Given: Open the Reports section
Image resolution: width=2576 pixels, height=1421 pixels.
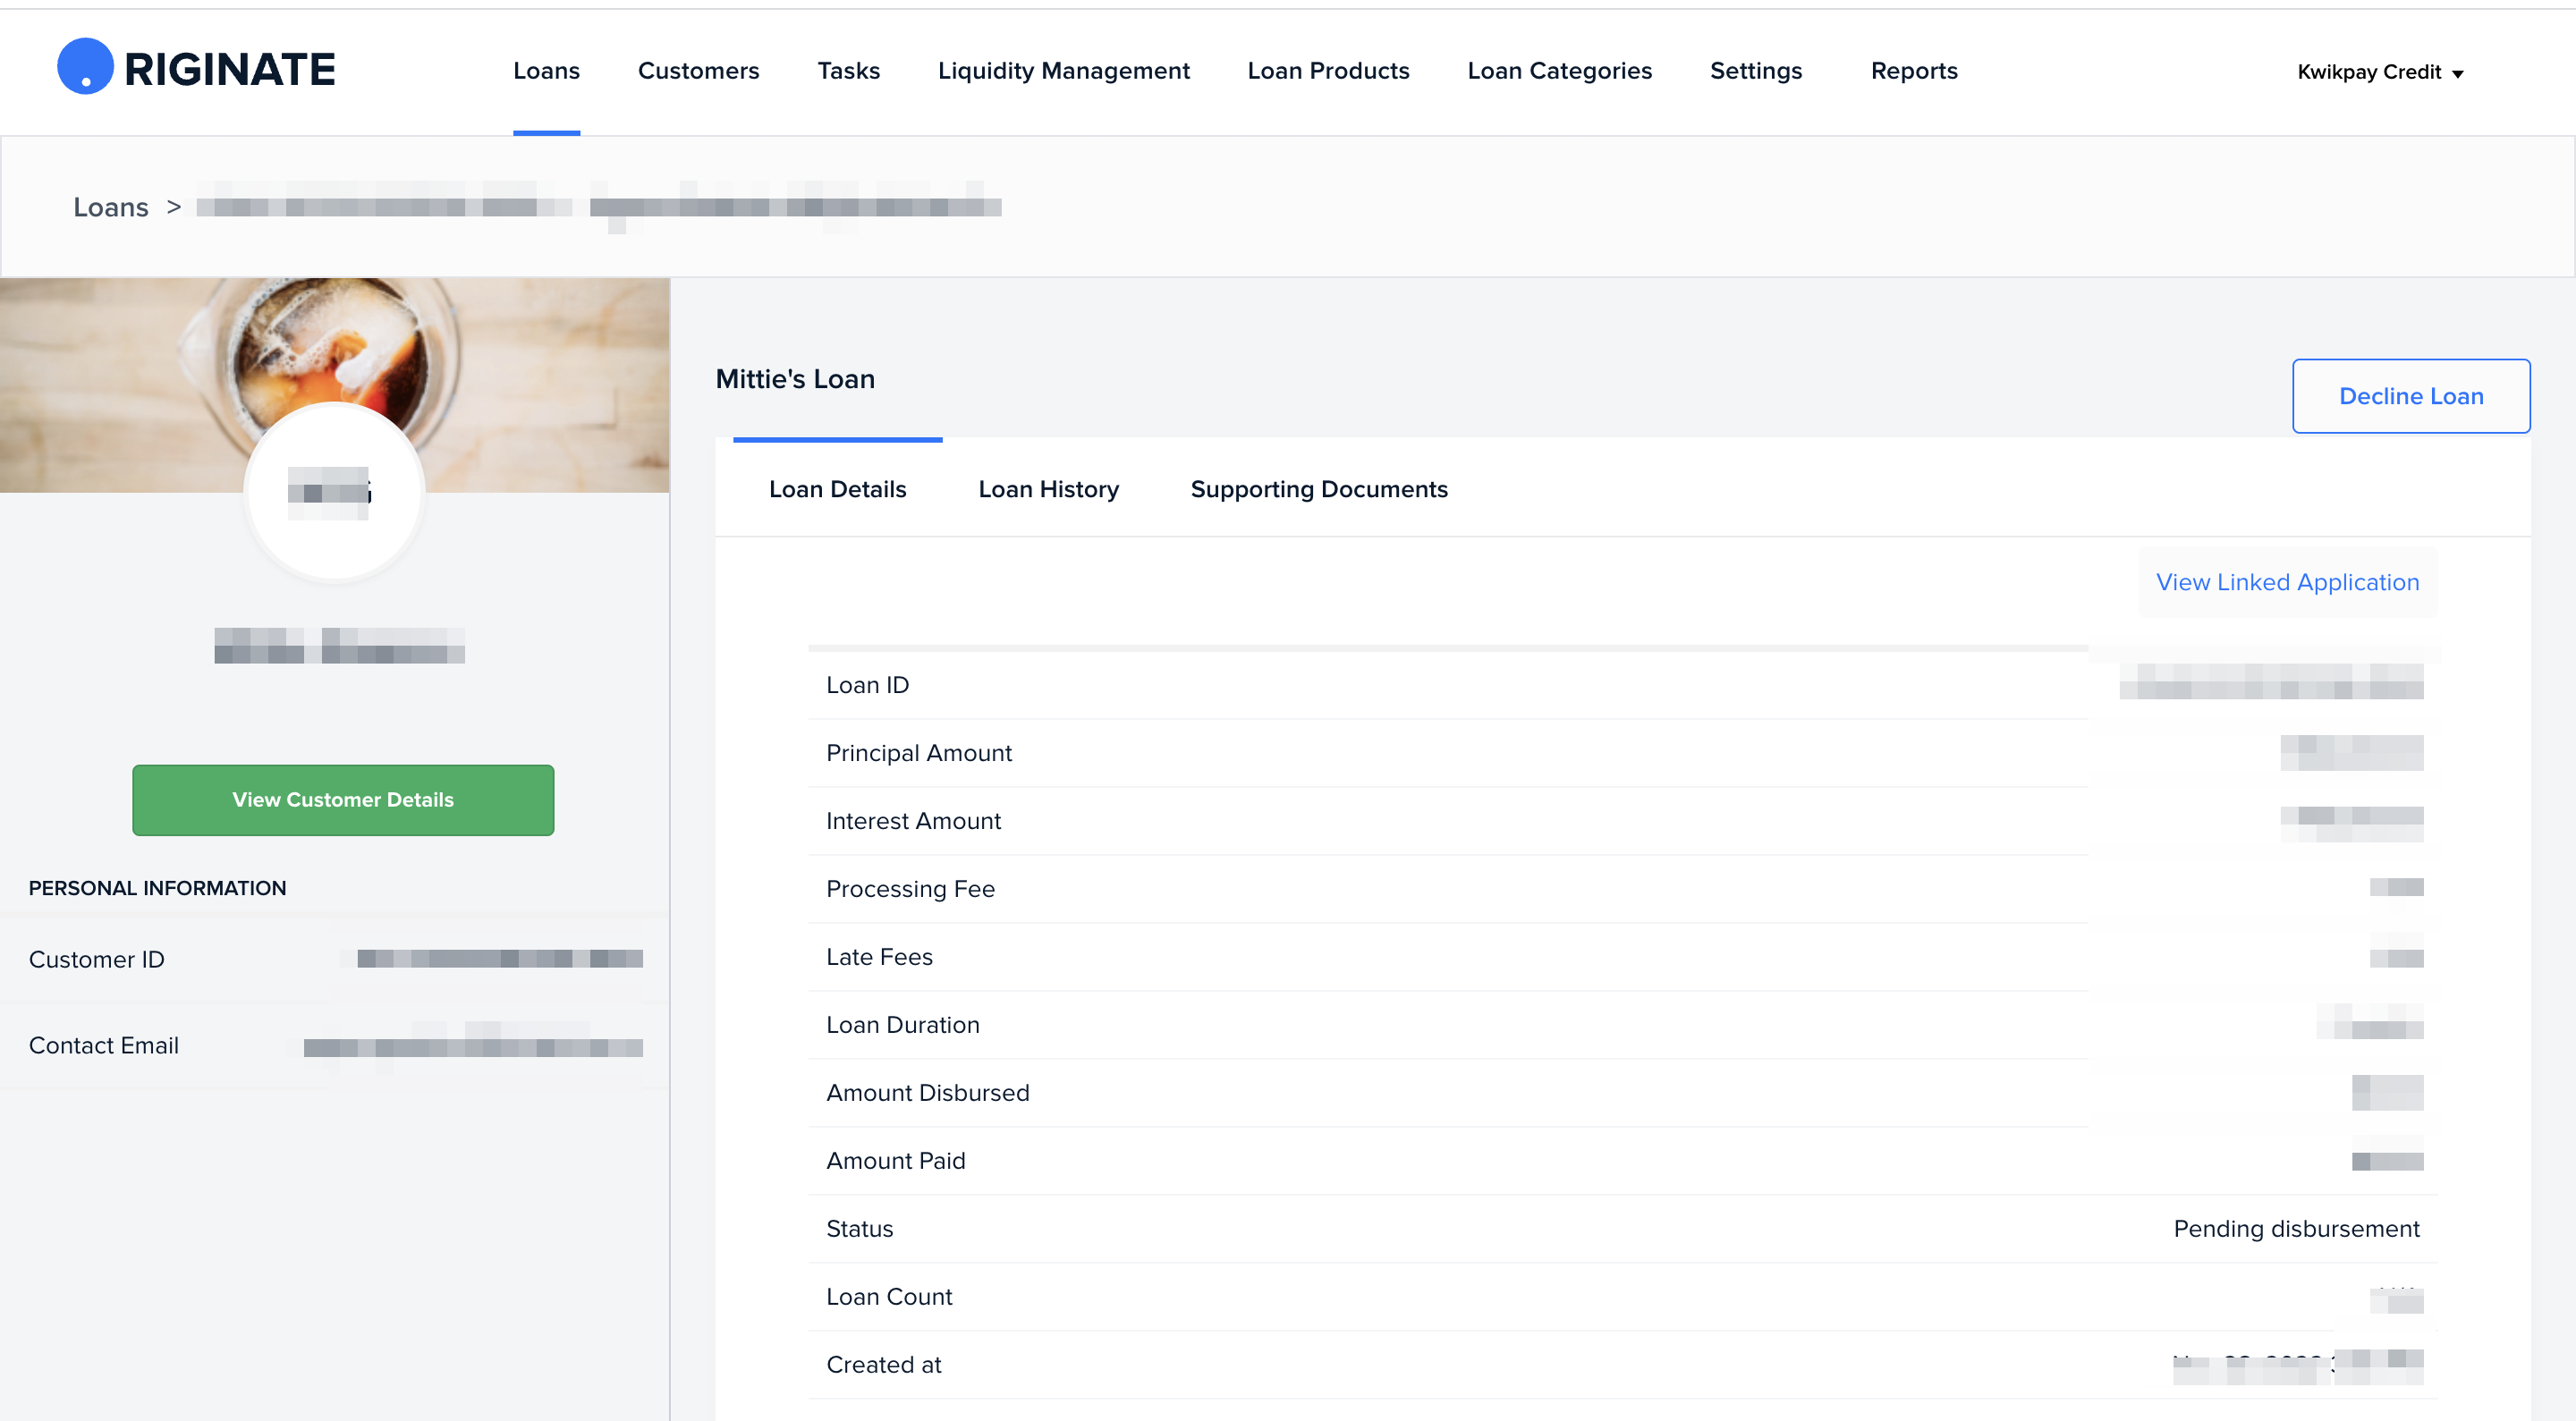Looking at the screenshot, I should click(x=1913, y=71).
